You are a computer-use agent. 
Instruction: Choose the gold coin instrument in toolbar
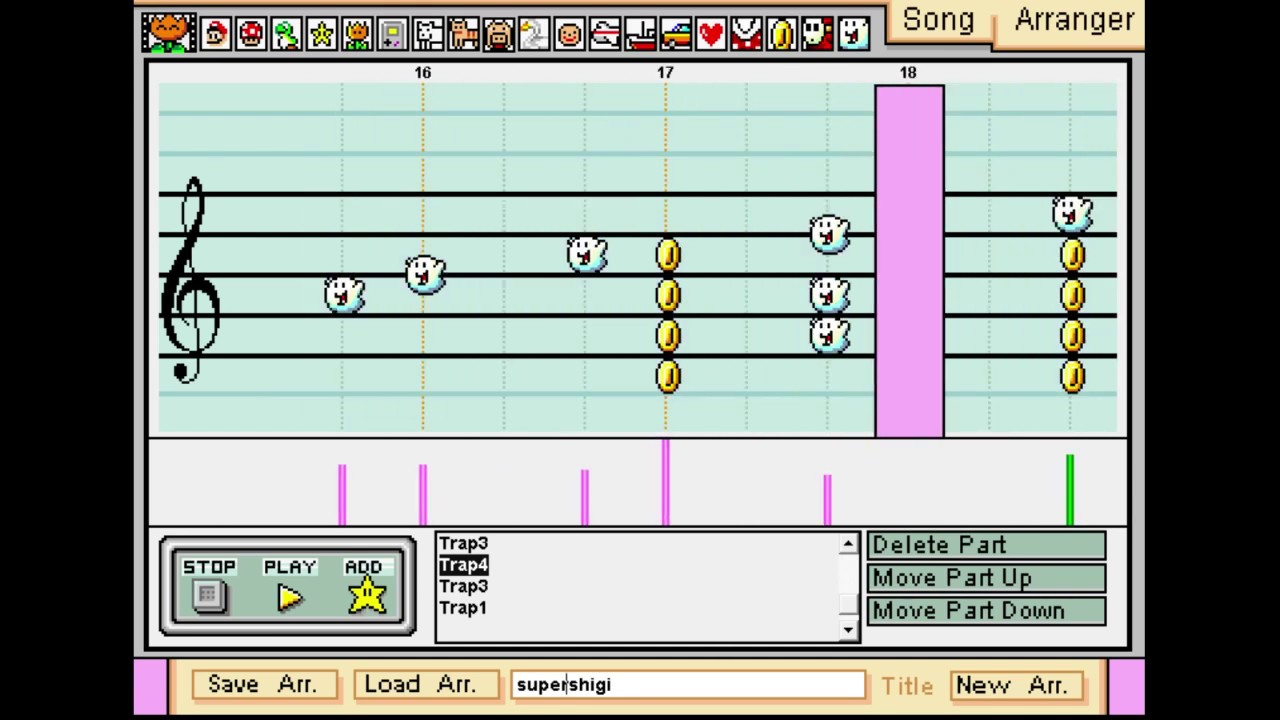pyautogui.click(x=782, y=35)
